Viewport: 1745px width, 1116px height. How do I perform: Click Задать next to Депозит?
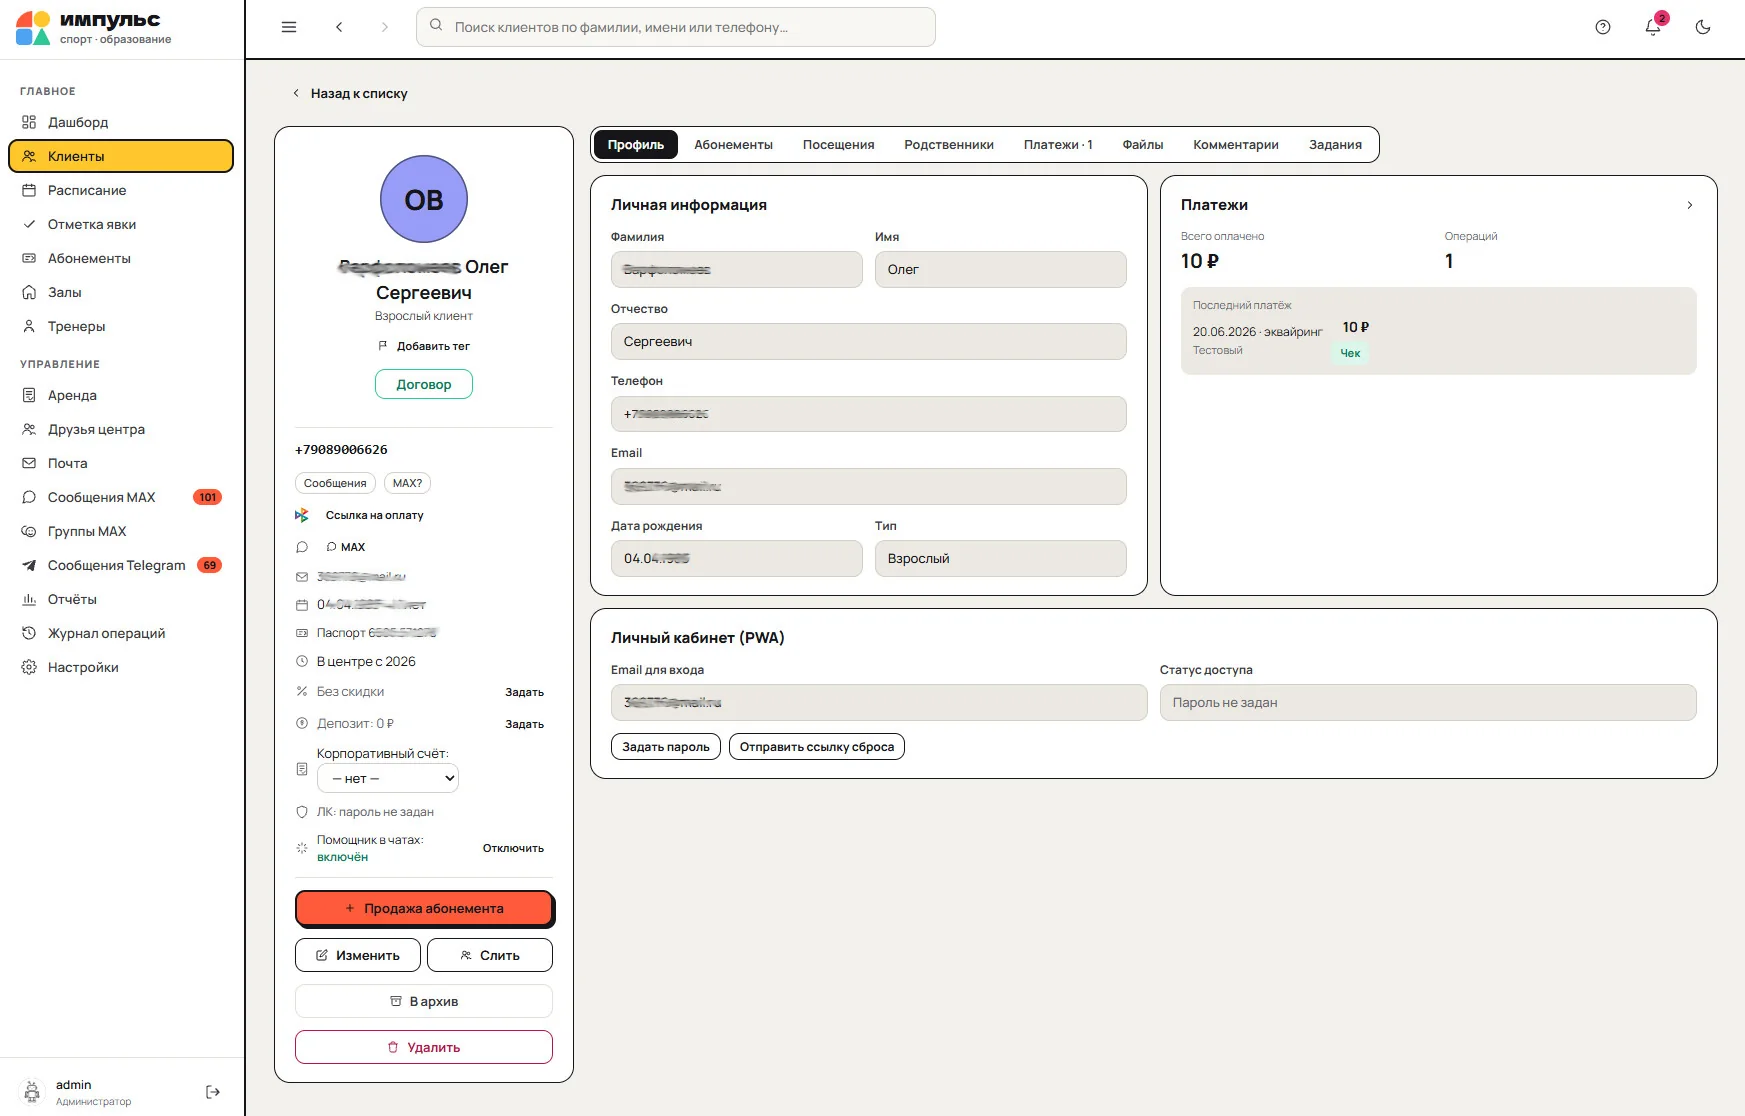[x=524, y=724]
